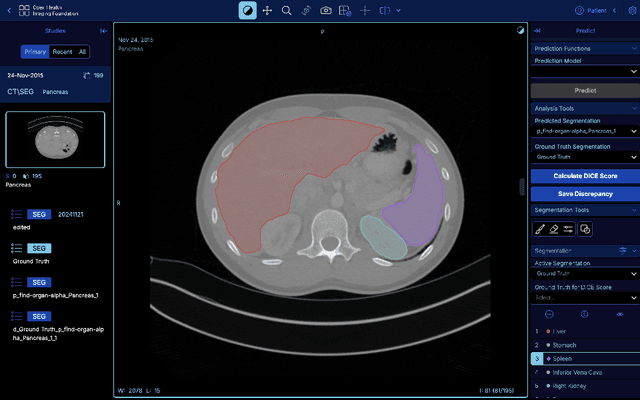Click list icon beside Ground Truth SEG

[x=16, y=248]
